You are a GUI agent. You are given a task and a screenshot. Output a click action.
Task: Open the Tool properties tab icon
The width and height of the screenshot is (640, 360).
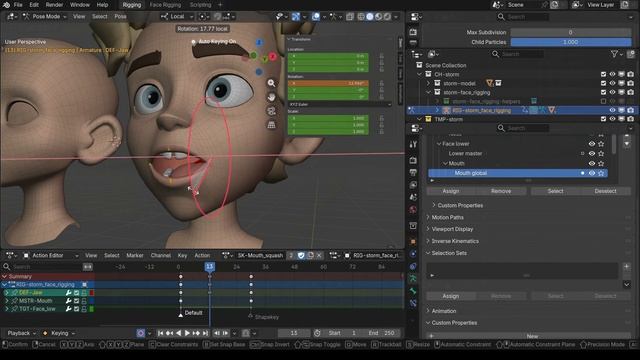[x=413, y=144]
